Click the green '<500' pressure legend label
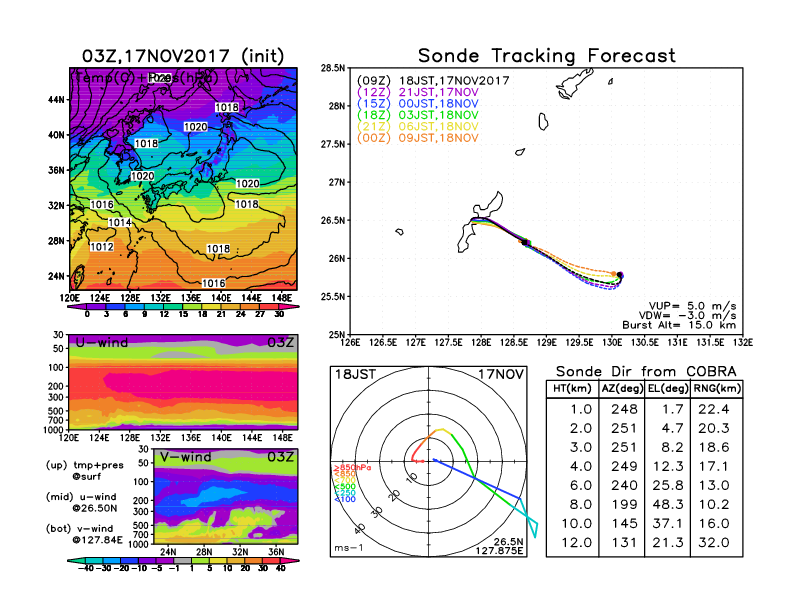Viewport: 792px width, 612px height. tap(344, 487)
